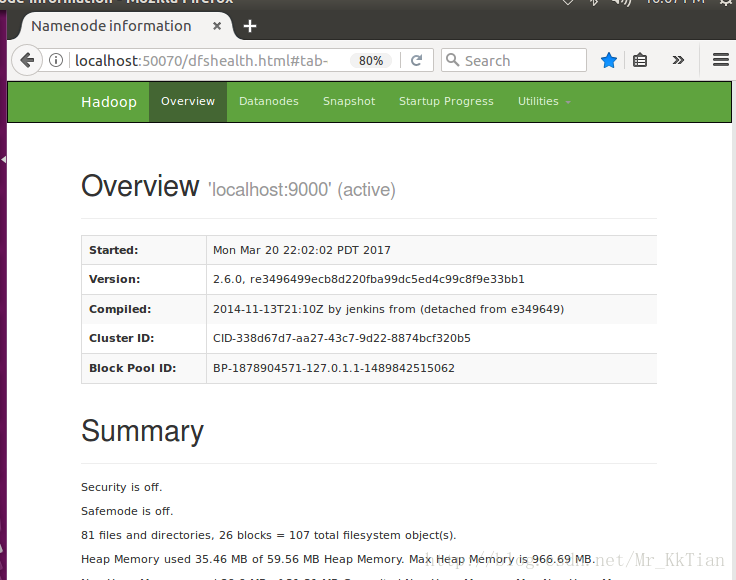Click the Overview heading
This screenshot has height=580, width=736.
[x=140, y=186]
